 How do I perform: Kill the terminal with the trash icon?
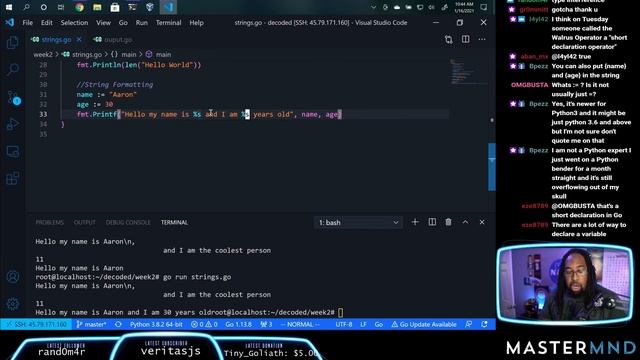click(449, 222)
